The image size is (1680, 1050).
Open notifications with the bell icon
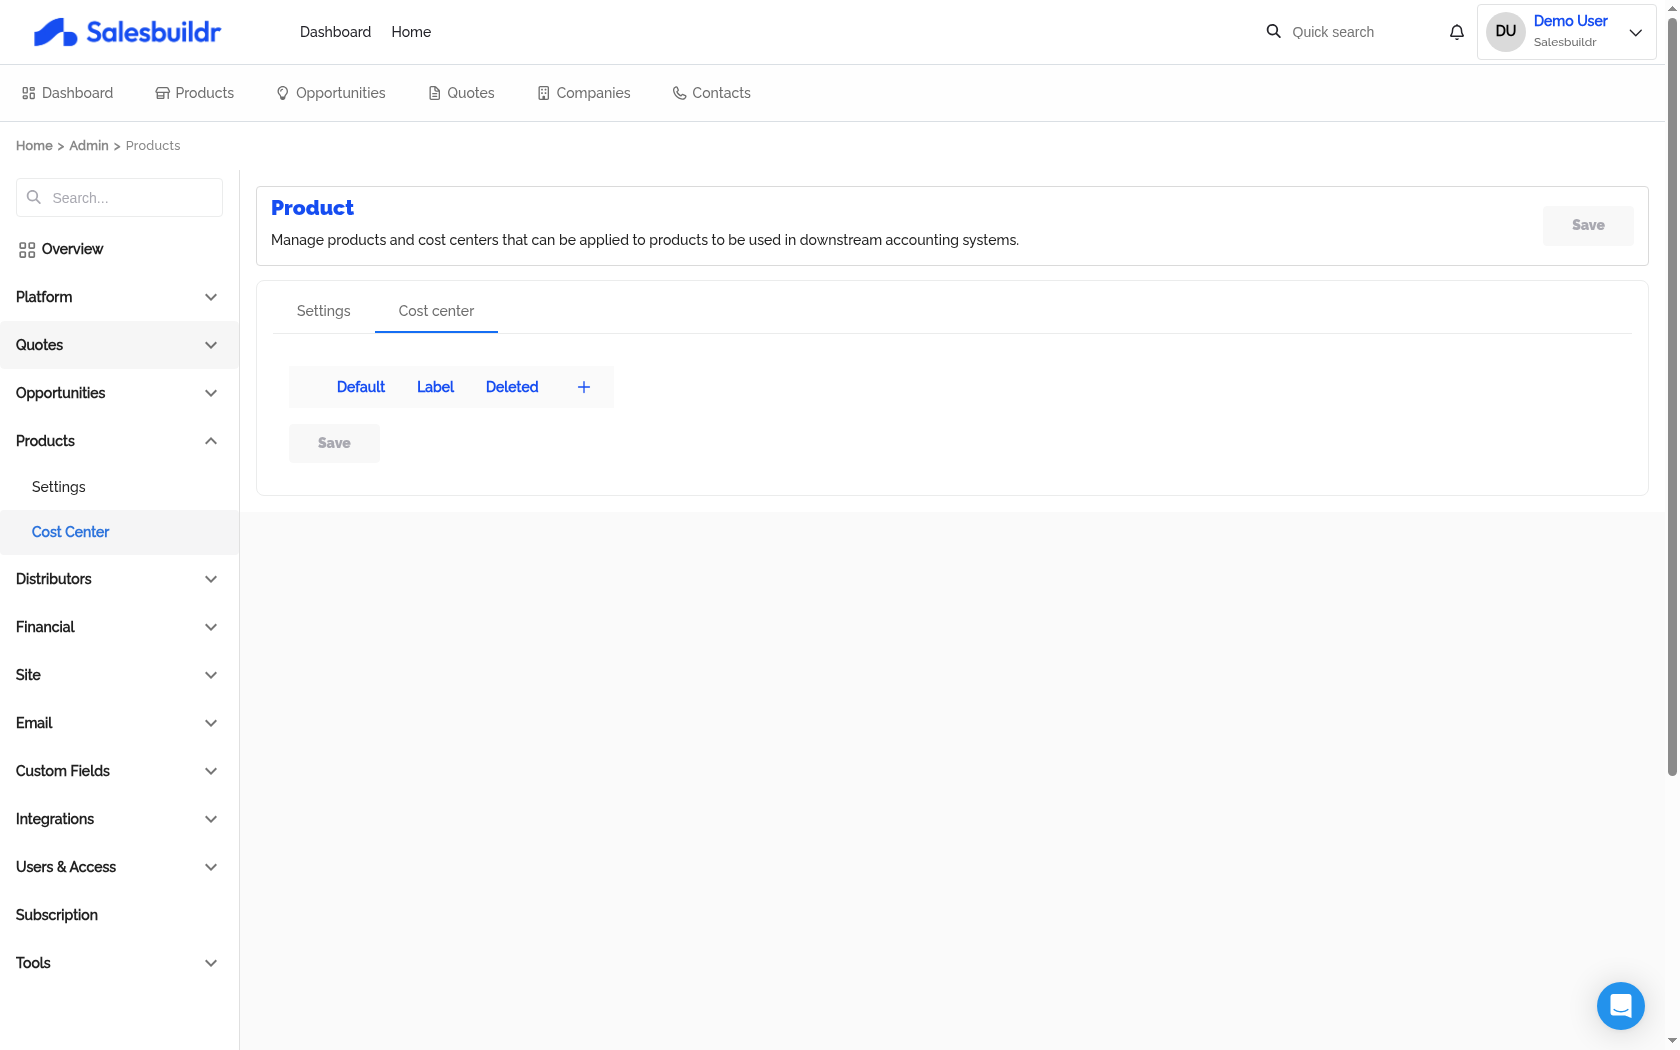tap(1456, 31)
